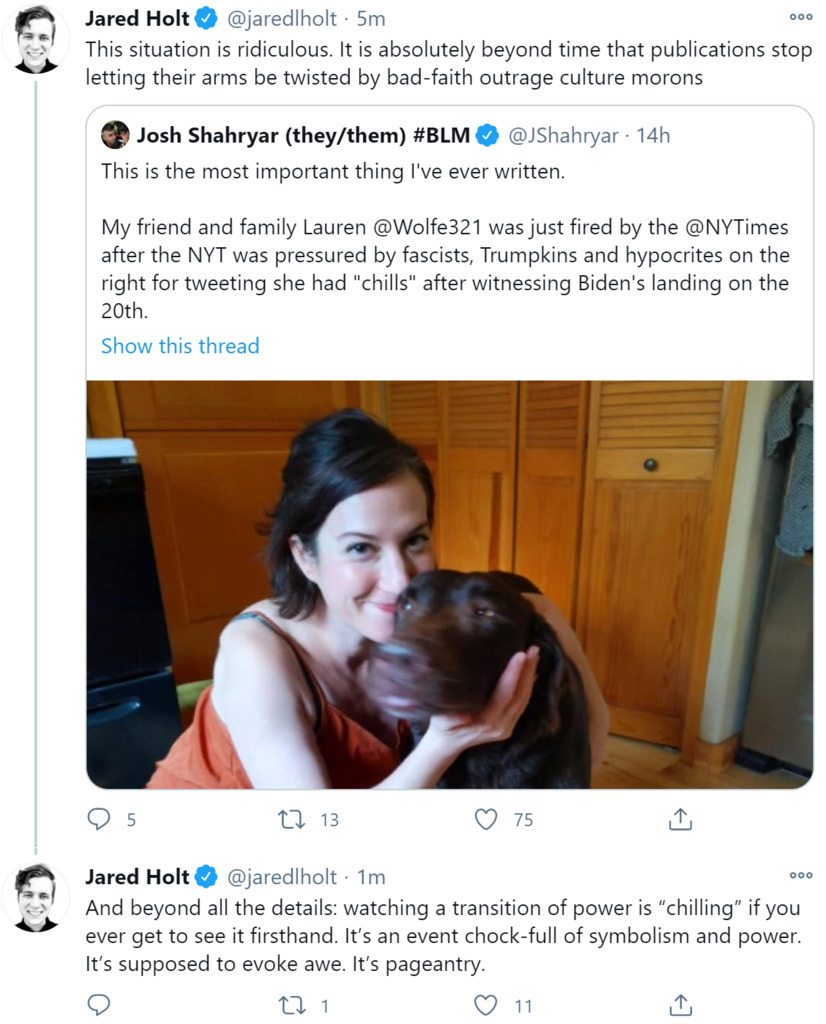
Task: Open more options on the first tweet
Action: 800,17
